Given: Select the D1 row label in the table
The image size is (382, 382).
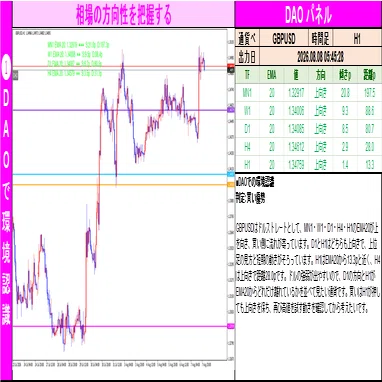Looking at the screenshot, I should tap(247, 129).
